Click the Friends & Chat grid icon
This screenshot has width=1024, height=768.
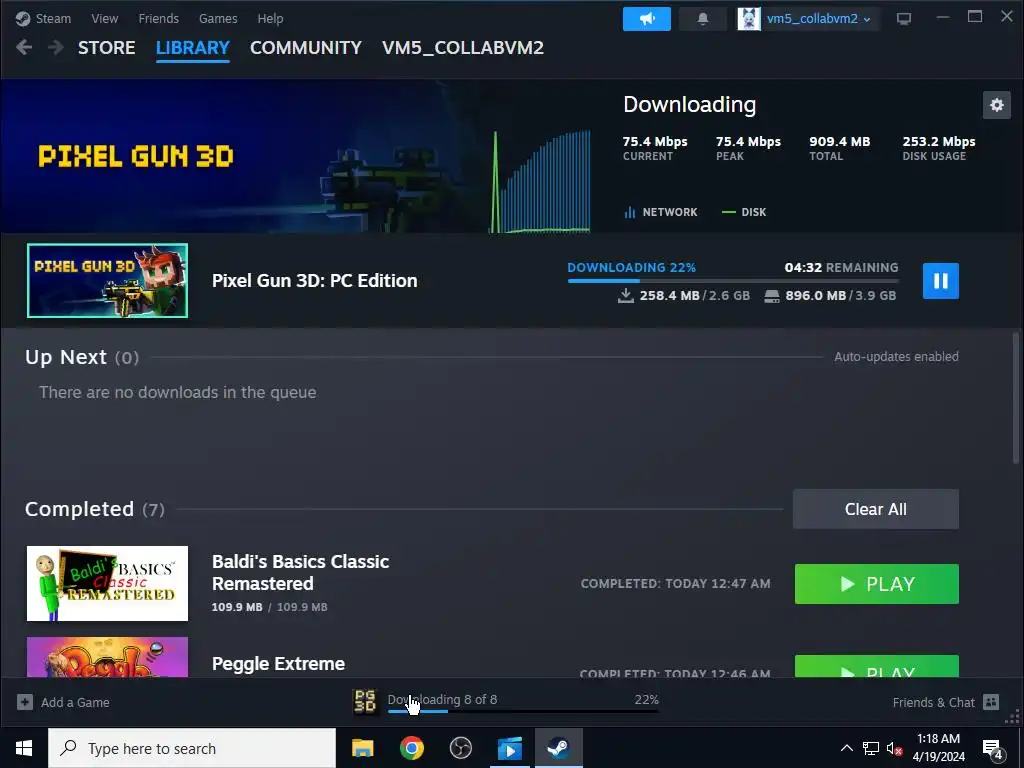991,702
